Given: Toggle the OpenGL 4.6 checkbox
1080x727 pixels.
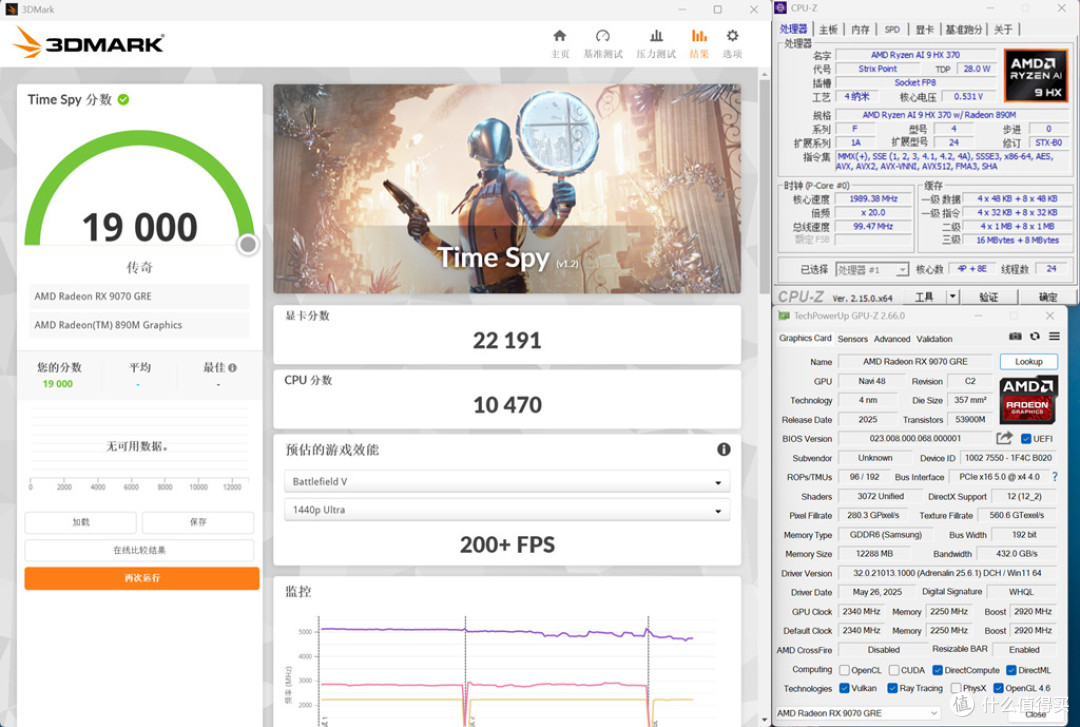Looking at the screenshot, I should (998, 688).
